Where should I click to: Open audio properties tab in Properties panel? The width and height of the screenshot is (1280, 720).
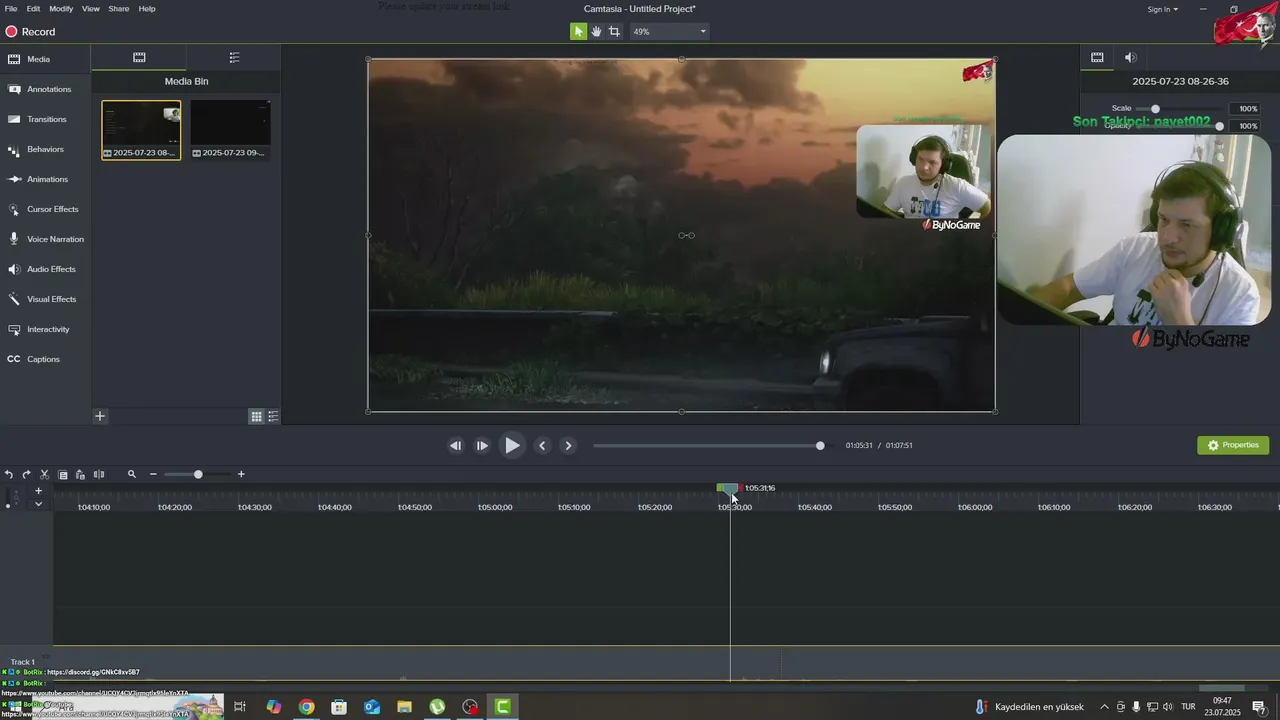1130,58
